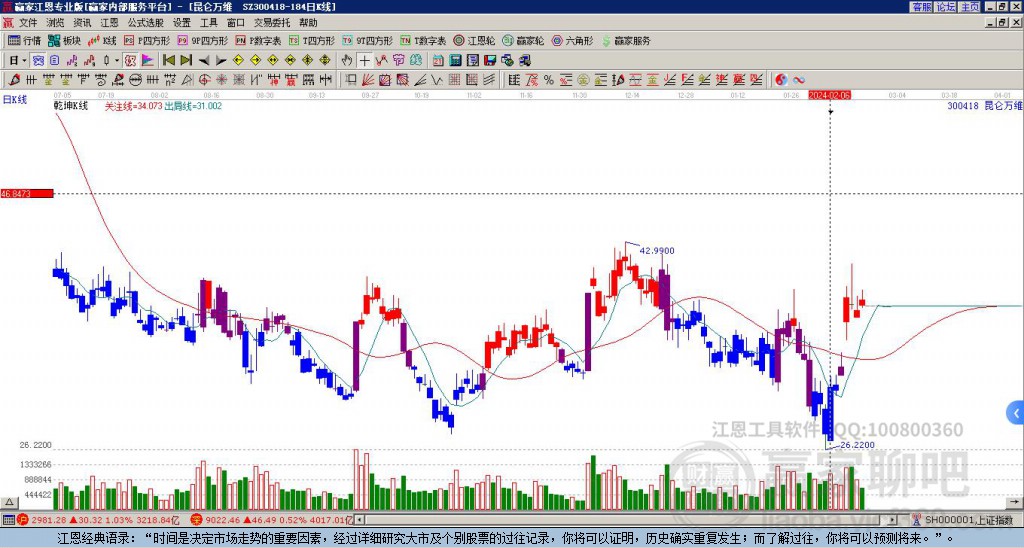This screenshot has height=548, width=1024.
Task: Open the 9P四方形 tool
Action: [x=202, y=40]
